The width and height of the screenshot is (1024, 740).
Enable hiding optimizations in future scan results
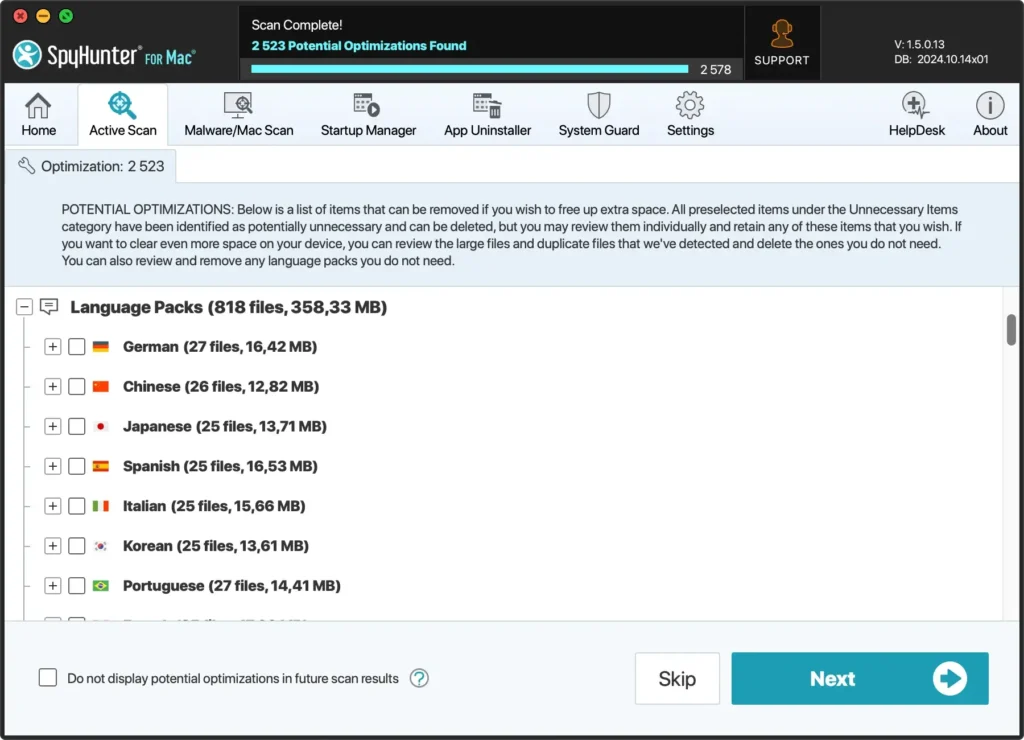(x=48, y=677)
